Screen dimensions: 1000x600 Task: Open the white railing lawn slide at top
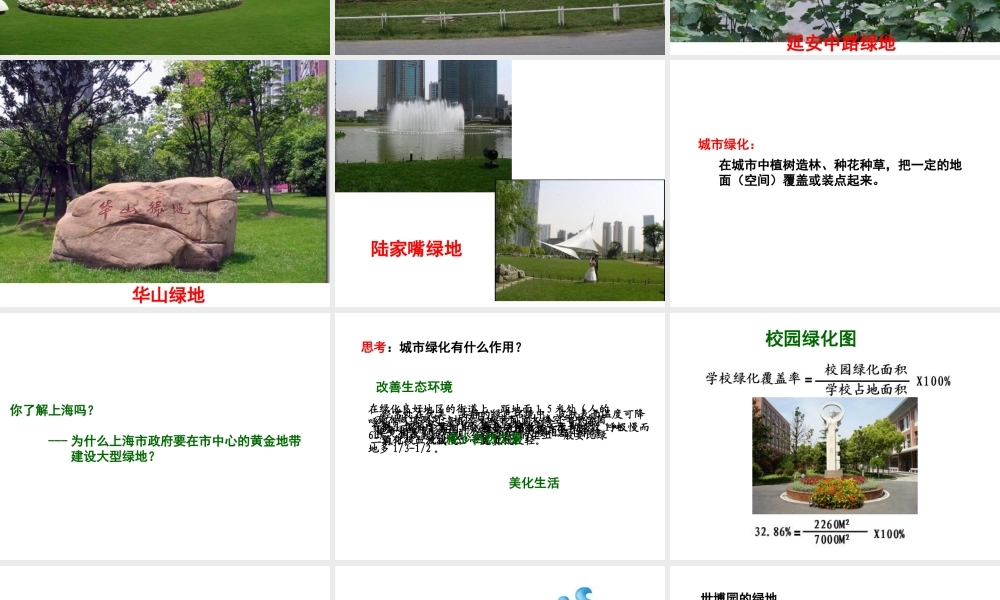coord(499,27)
